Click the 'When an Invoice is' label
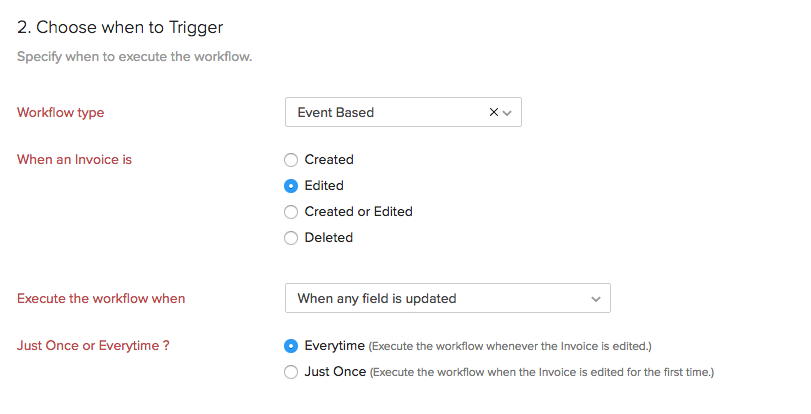Screen dimensions: 811x414 [74, 160]
